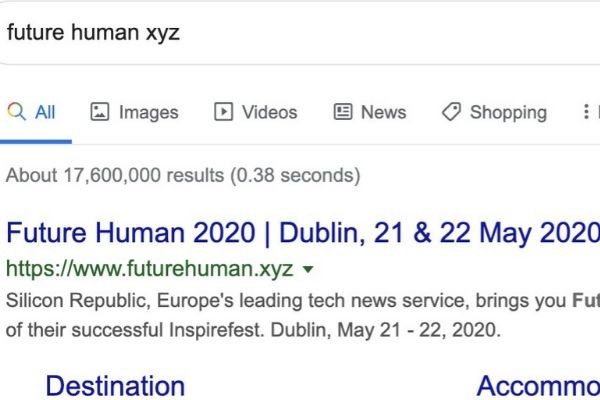This screenshot has height=400, width=600.
Task: Click the newspaper icon beside News
Action: tap(343, 112)
